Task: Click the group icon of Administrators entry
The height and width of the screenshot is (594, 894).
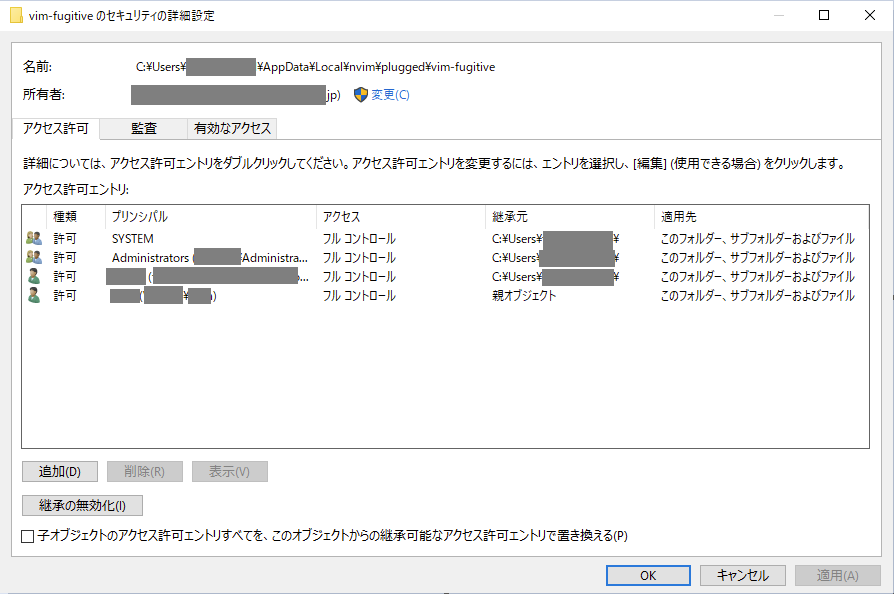Action: [x=34, y=257]
